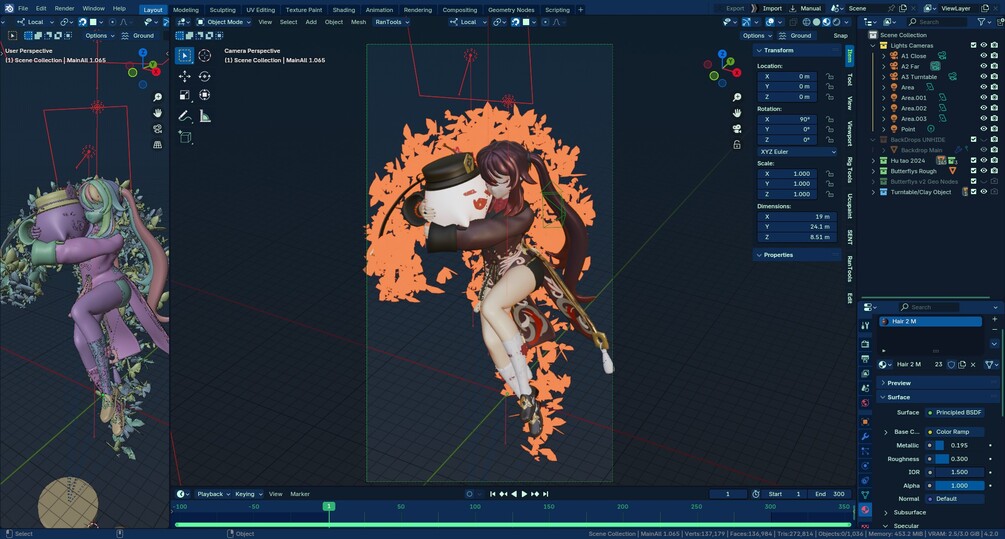Select the Move tool
1005x539 pixels.
coord(185,76)
